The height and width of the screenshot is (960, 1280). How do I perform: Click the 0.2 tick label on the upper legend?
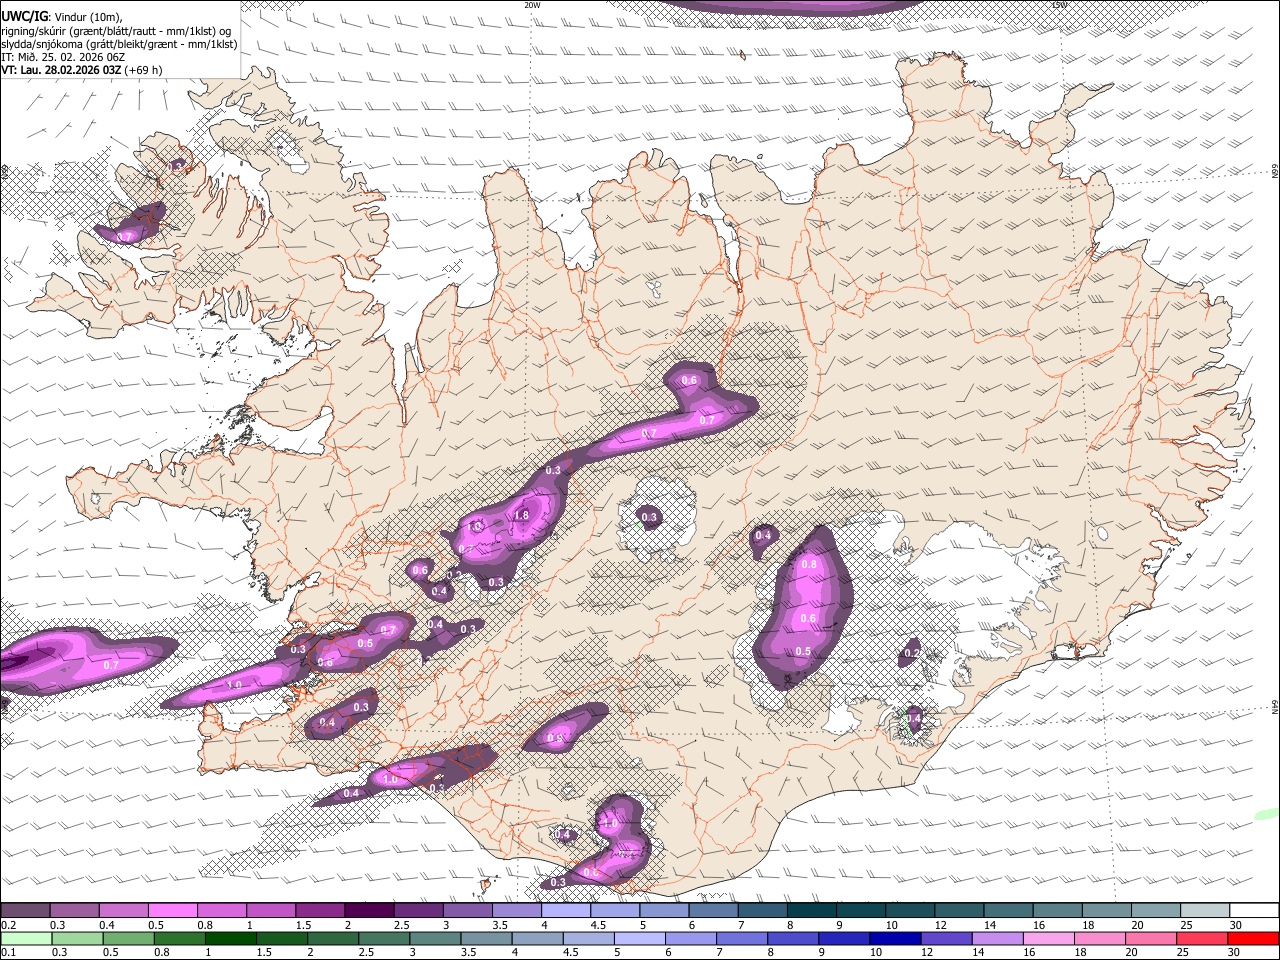[x=7, y=925]
